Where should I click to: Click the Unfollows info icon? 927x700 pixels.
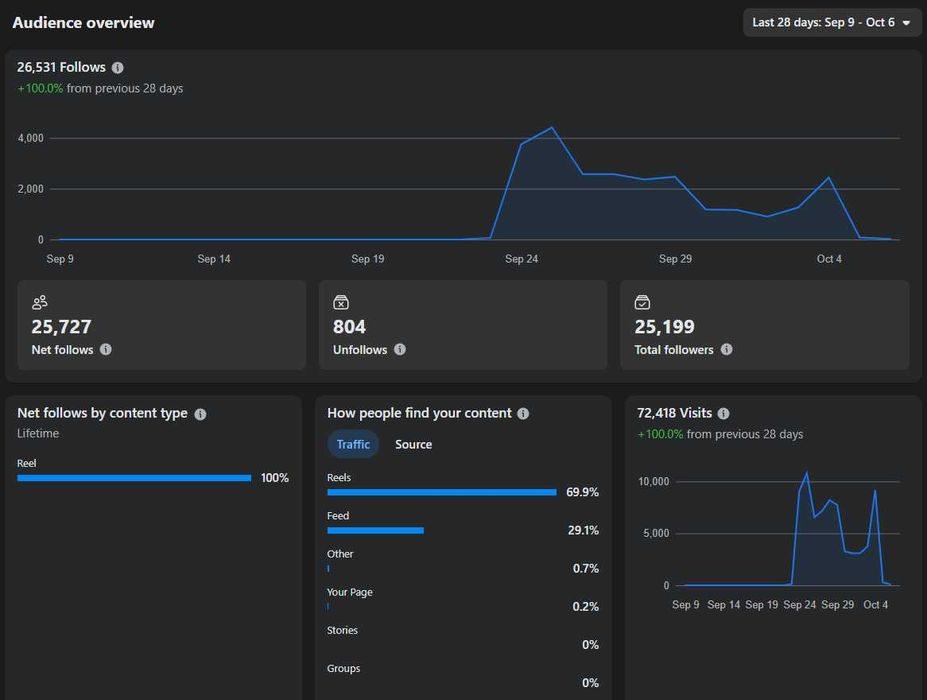pos(400,349)
